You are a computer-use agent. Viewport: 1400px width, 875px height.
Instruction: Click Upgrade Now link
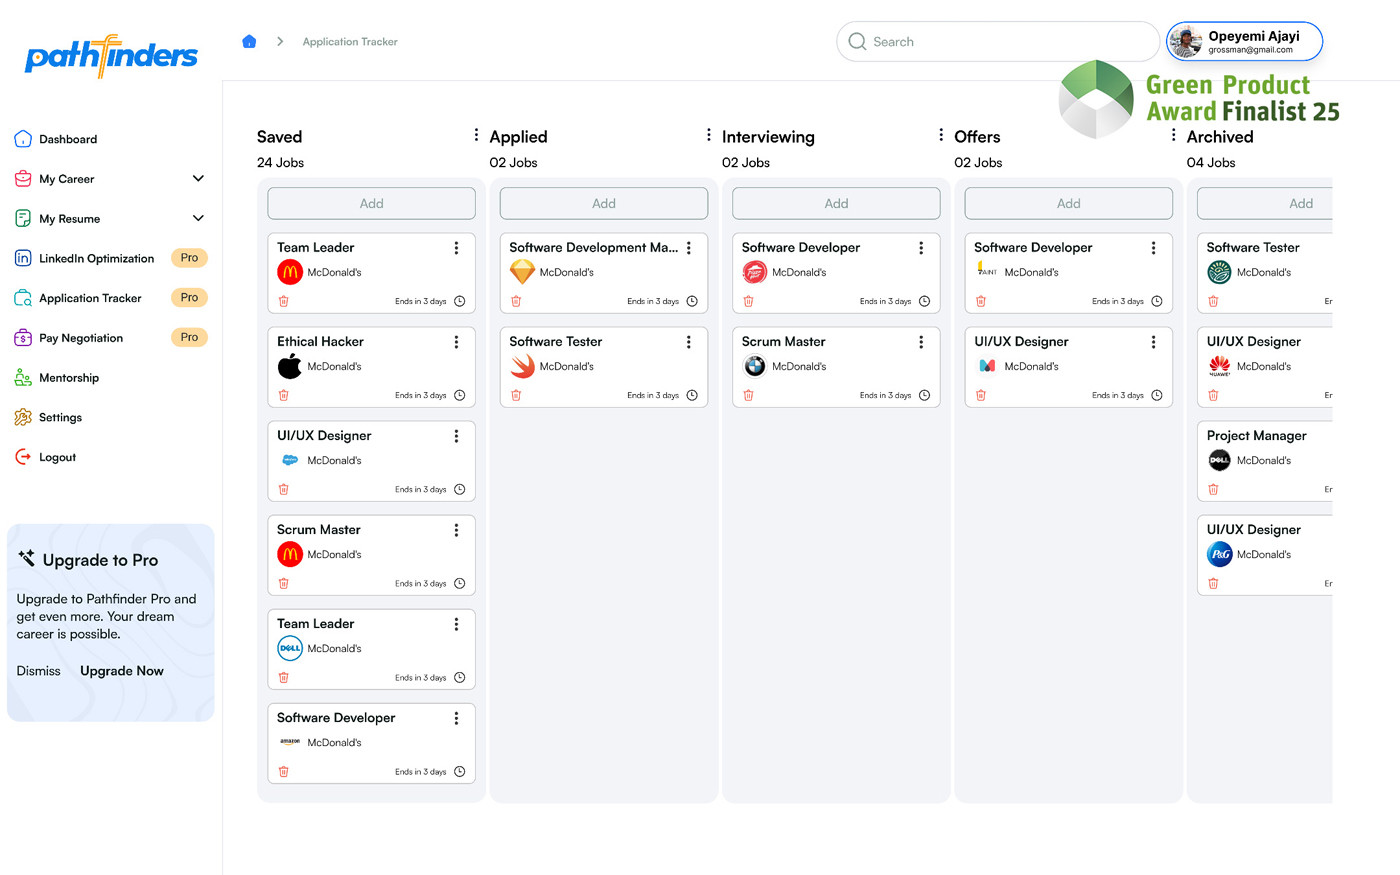[x=122, y=671]
